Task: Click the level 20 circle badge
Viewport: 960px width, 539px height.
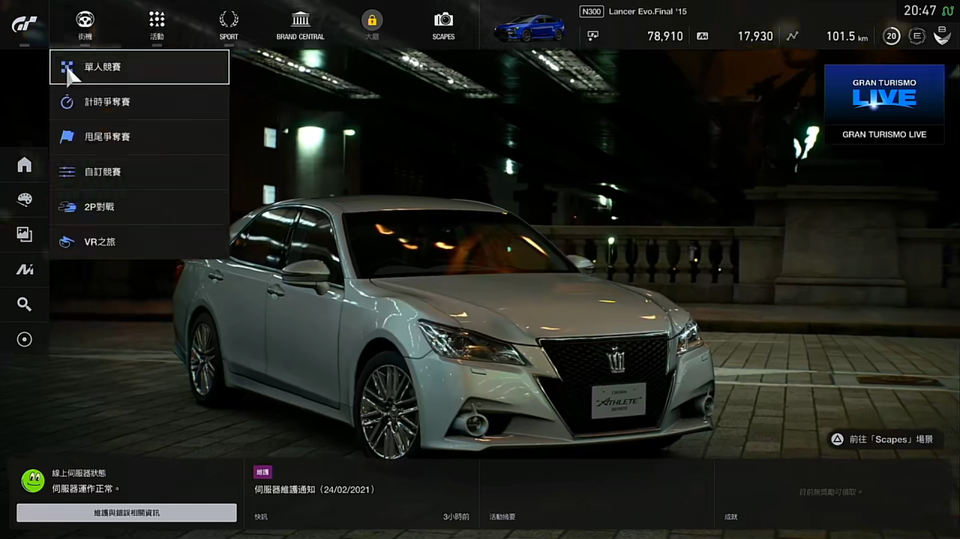Action: point(891,36)
